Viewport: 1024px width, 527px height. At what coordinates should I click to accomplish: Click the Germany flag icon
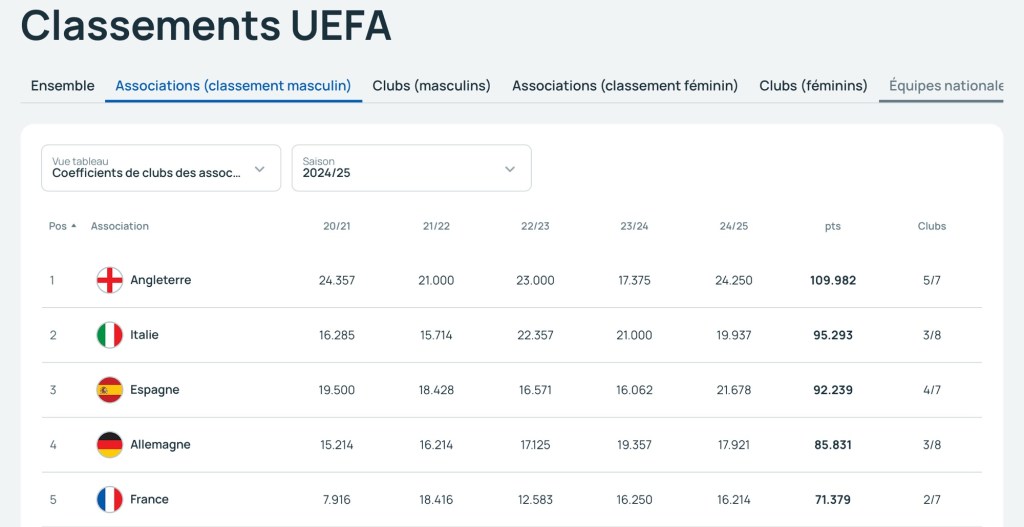(x=109, y=445)
